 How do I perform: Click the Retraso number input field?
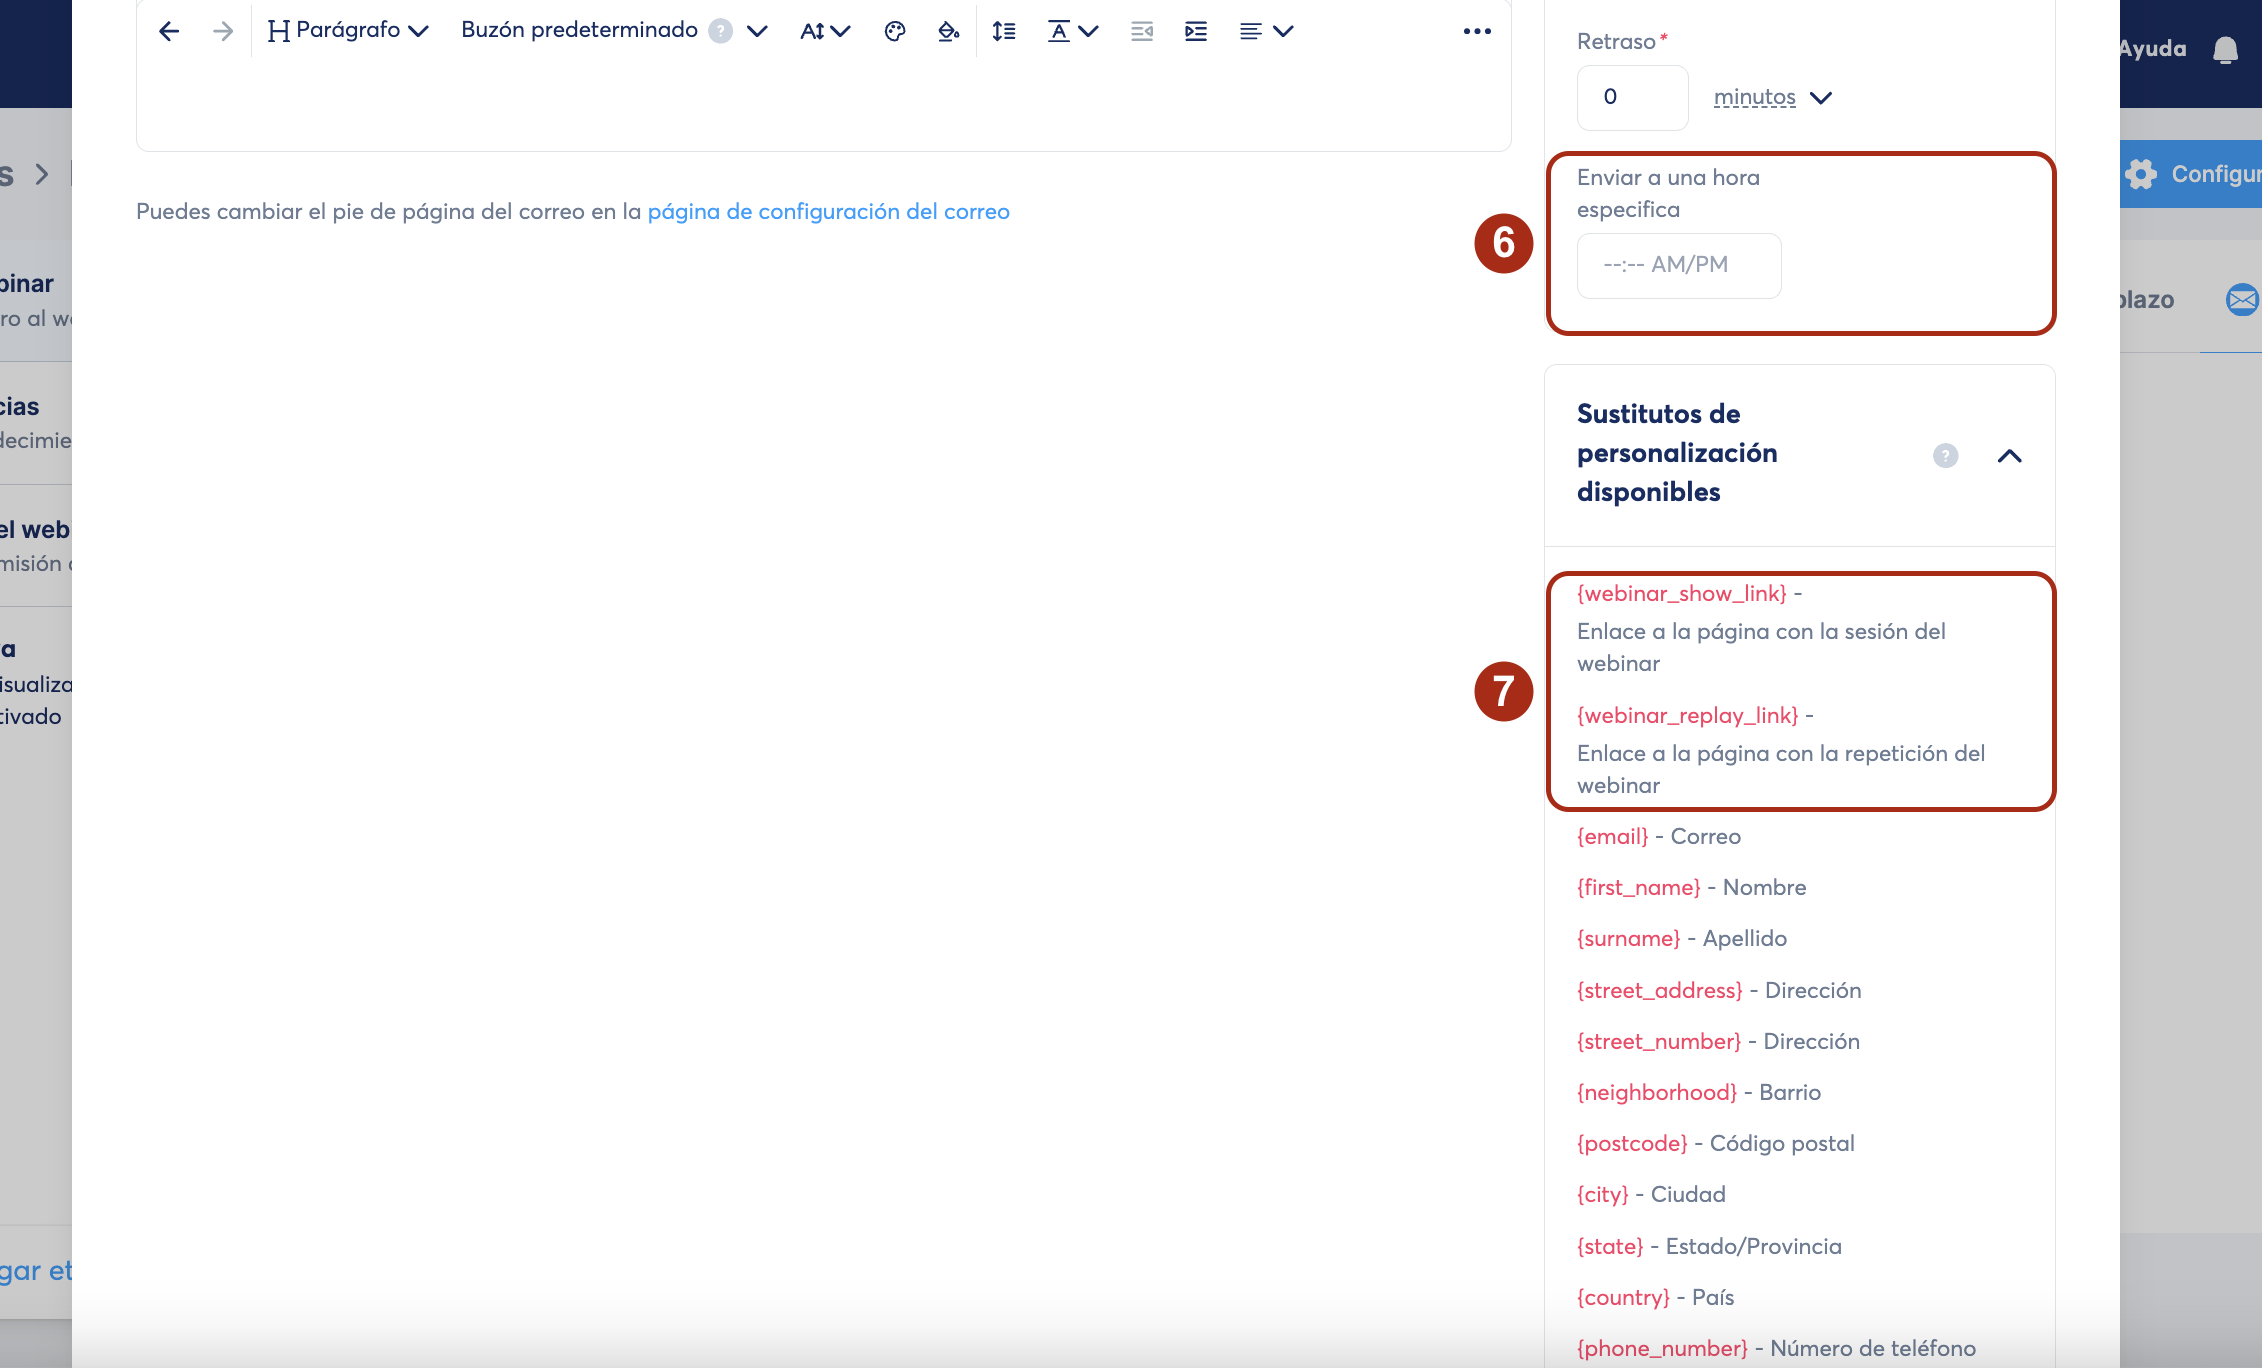[1632, 97]
